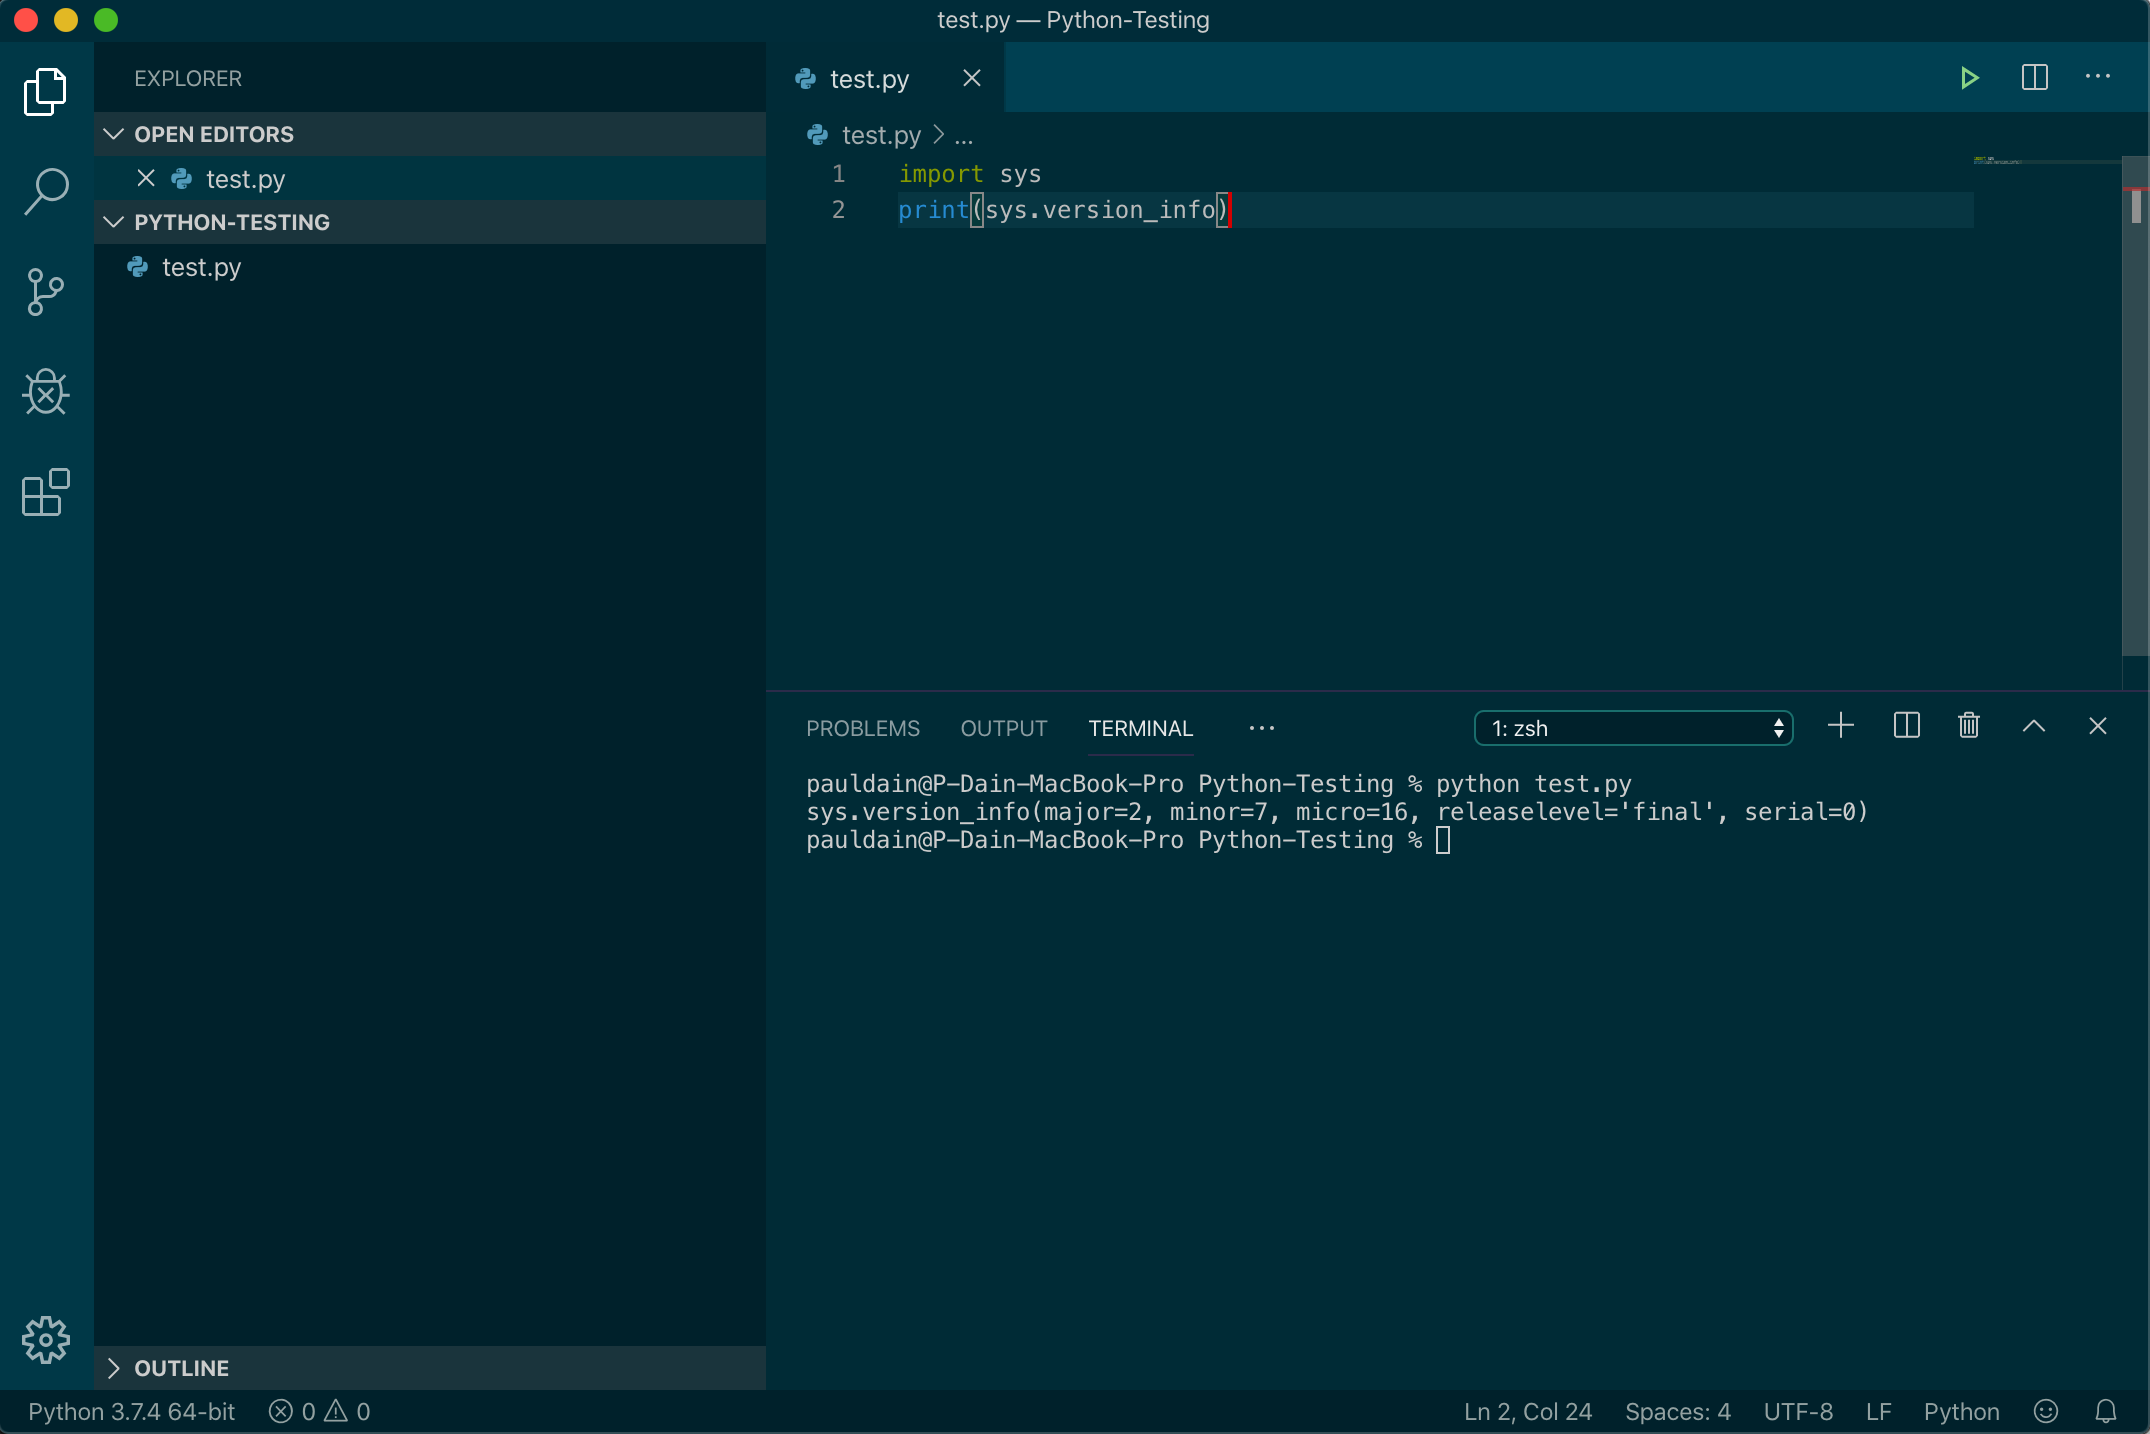Open the Source Control view
The height and width of the screenshot is (1434, 2150).
45,291
